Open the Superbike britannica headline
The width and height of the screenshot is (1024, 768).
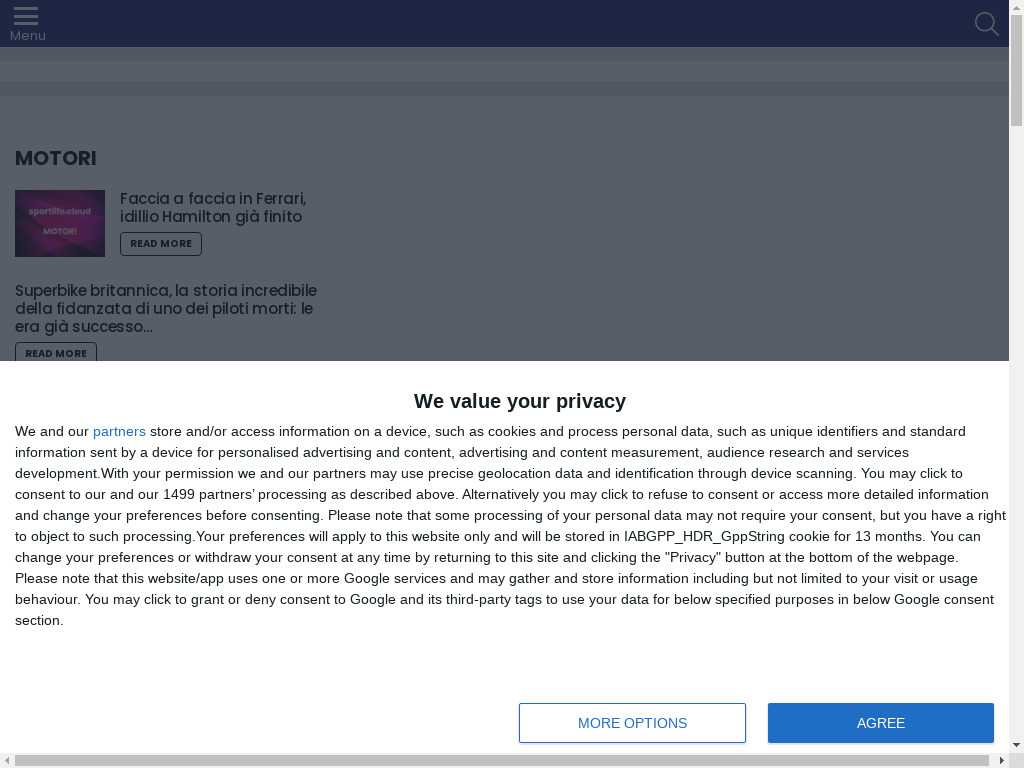point(166,308)
